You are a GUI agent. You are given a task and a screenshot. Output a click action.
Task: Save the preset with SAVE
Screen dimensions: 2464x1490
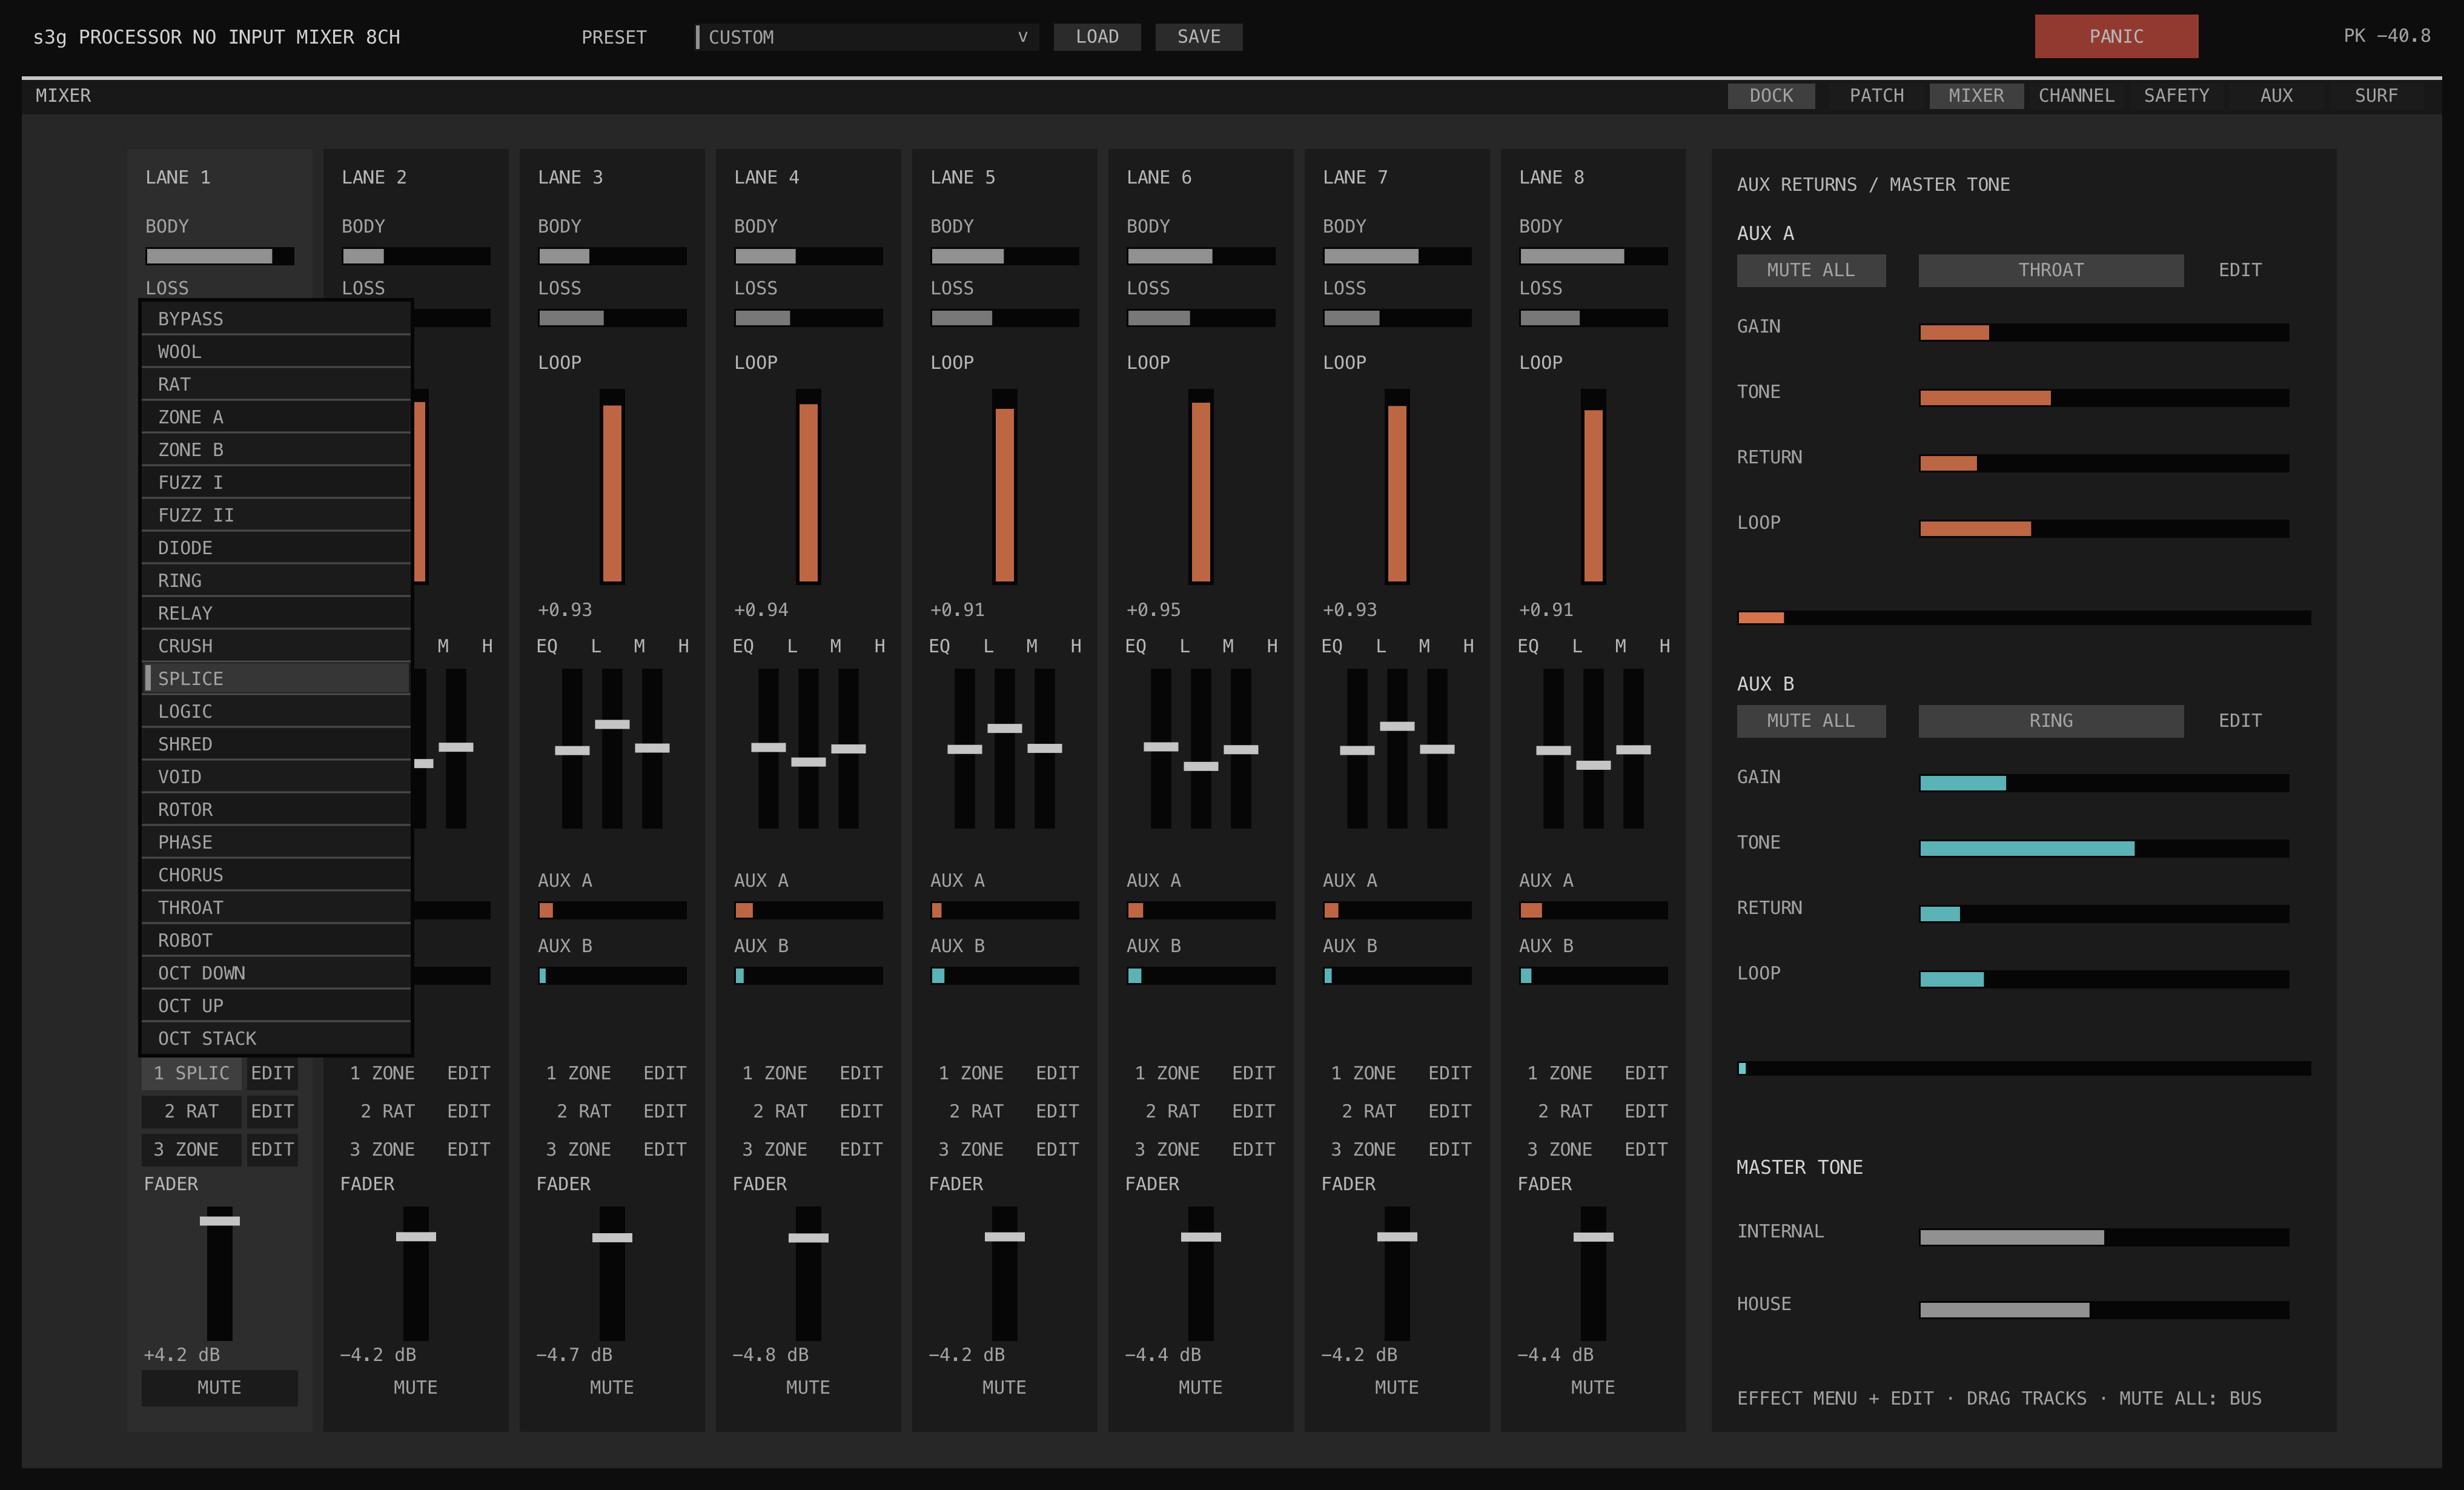[x=1198, y=37]
